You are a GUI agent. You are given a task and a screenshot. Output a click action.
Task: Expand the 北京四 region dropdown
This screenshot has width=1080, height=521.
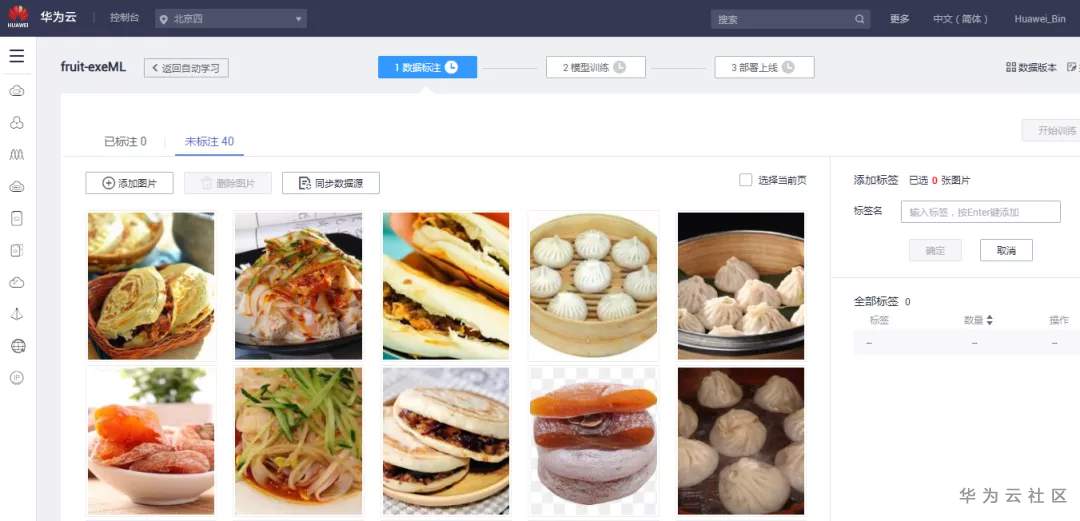point(231,19)
